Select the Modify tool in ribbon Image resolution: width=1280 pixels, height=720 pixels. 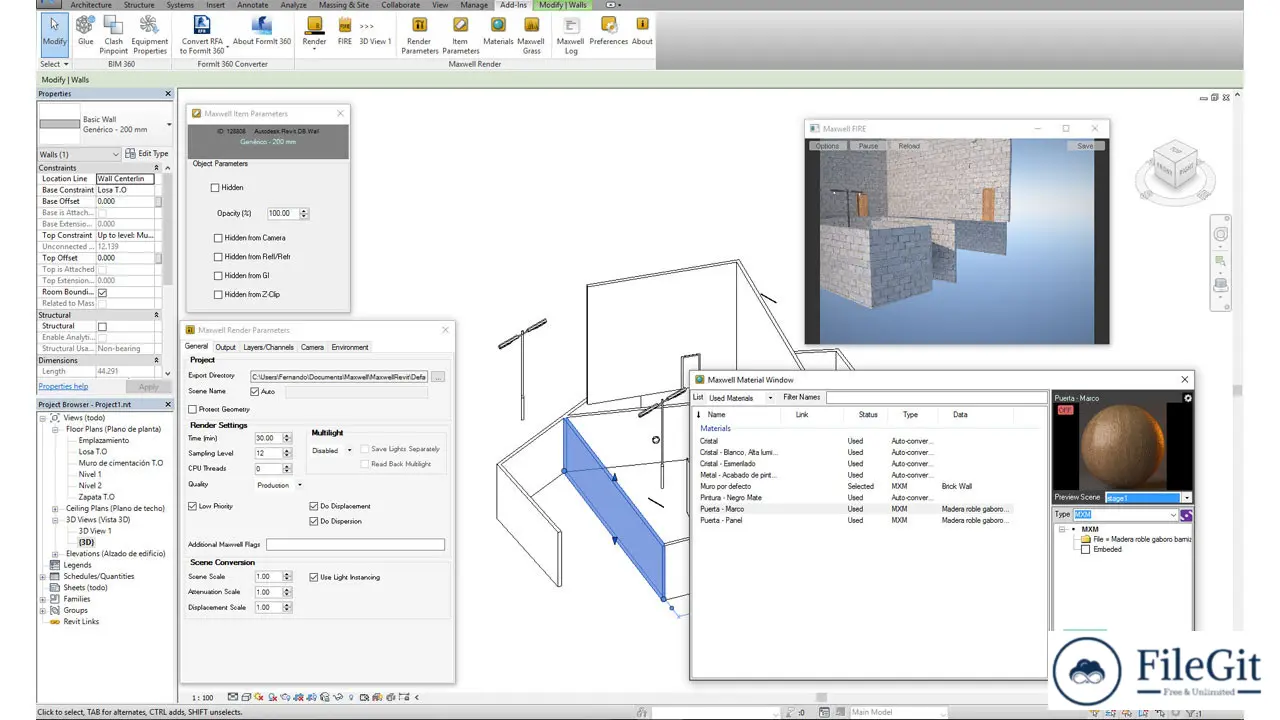[54, 33]
